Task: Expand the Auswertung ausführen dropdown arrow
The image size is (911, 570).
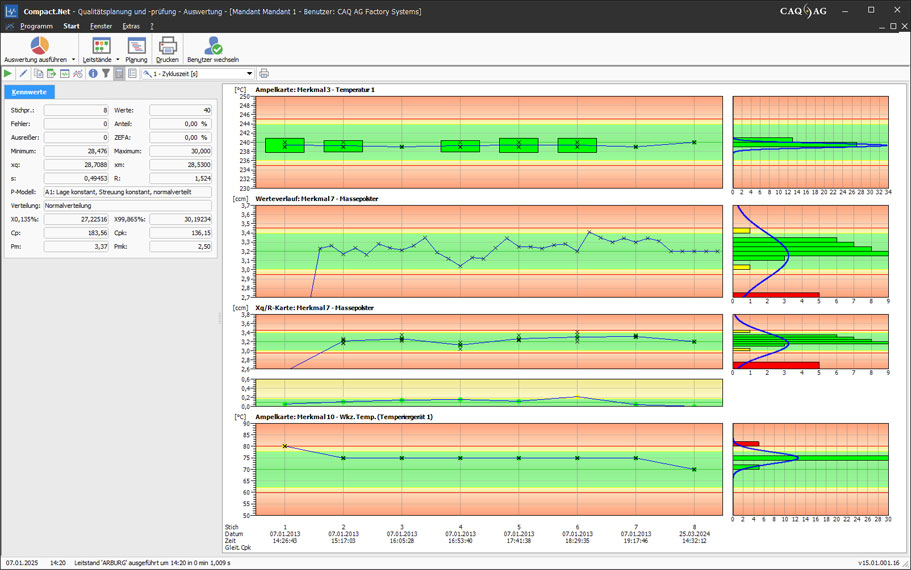Action: click(x=74, y=60)
